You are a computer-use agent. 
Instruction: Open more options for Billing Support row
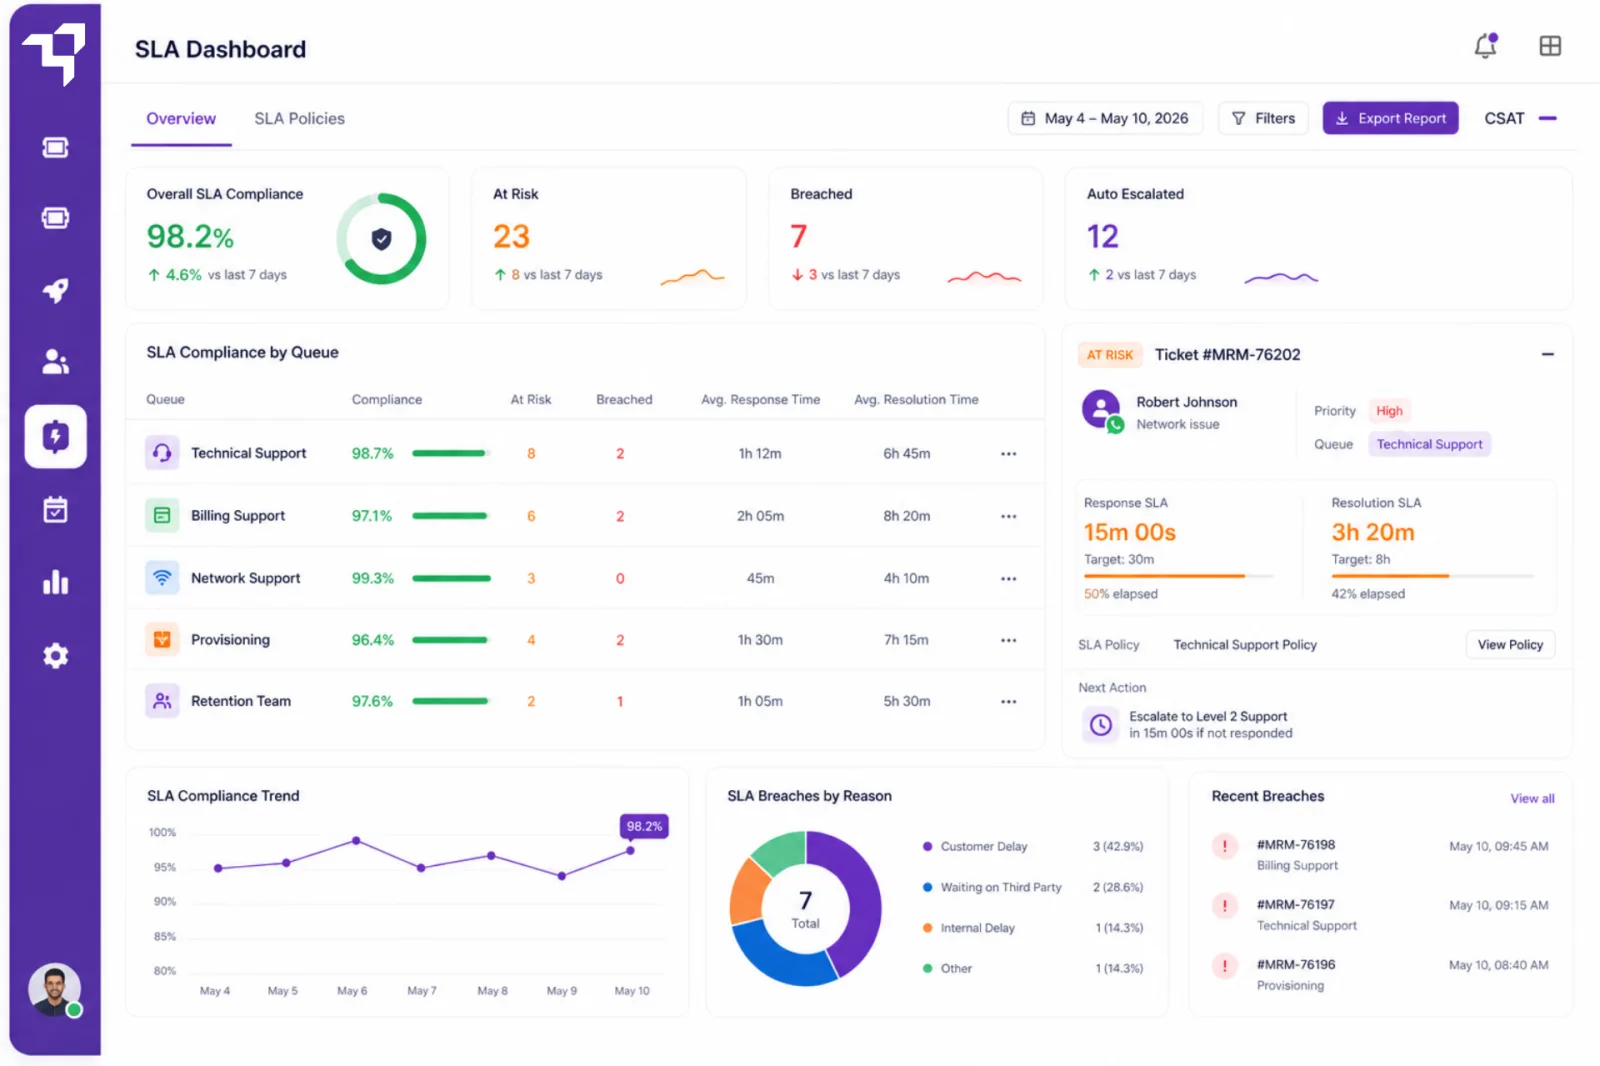tap(1008, 517)
